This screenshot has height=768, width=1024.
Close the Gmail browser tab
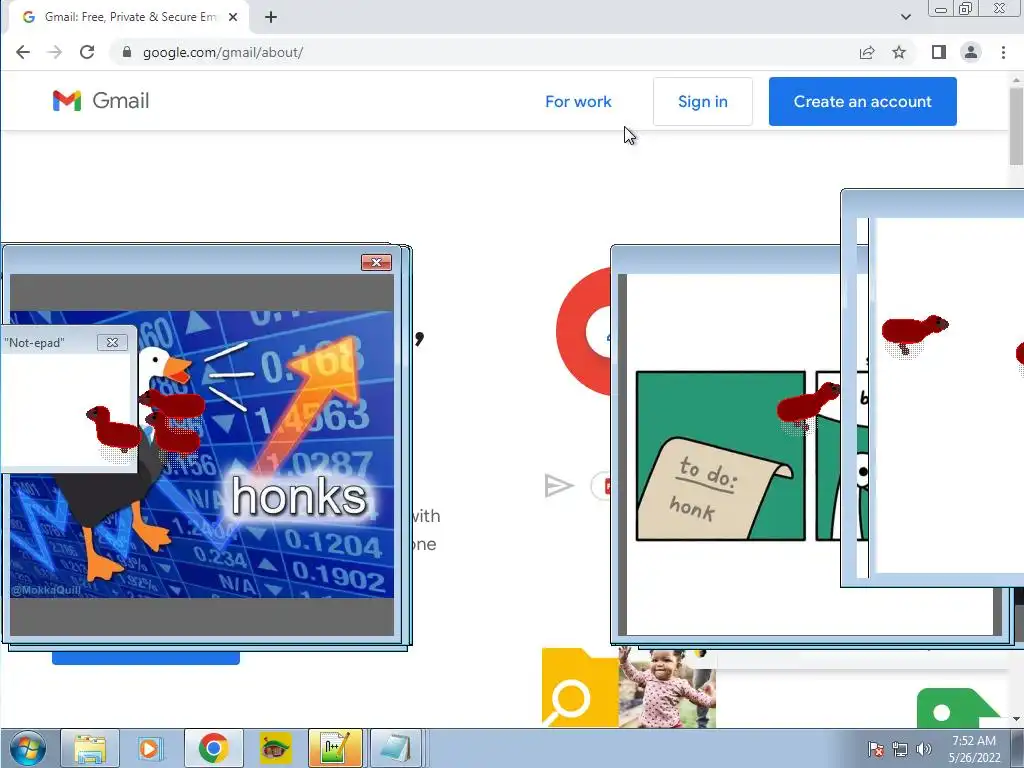click(x=232, y=17)
